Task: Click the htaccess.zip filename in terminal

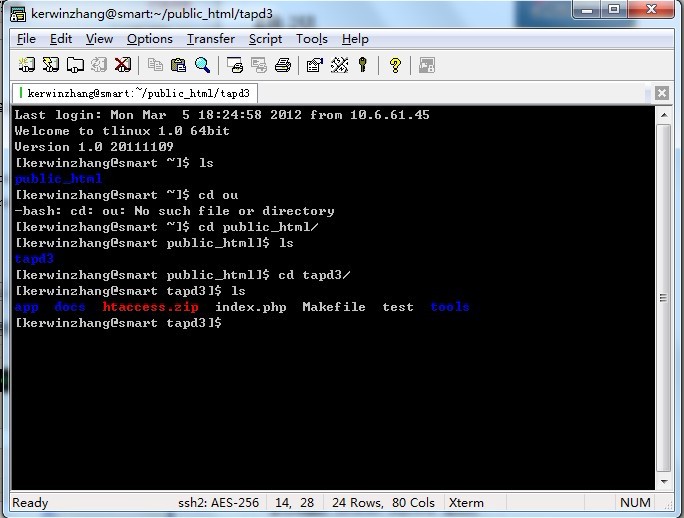Action: (150, 307)
